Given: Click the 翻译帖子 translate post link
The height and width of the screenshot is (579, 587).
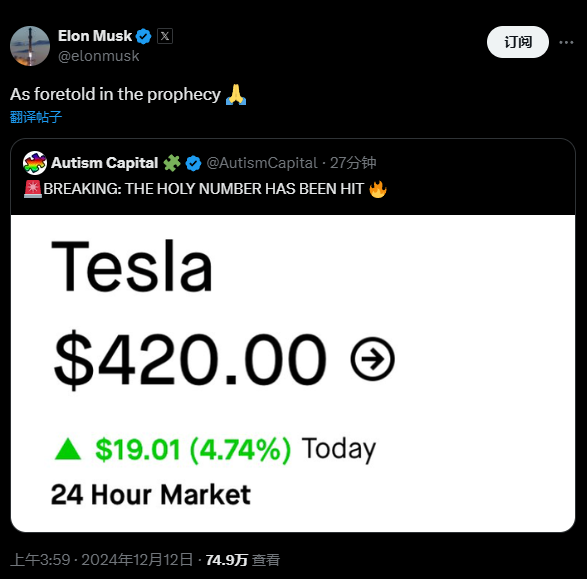Looking at the screenshot, I should point(36,117).
